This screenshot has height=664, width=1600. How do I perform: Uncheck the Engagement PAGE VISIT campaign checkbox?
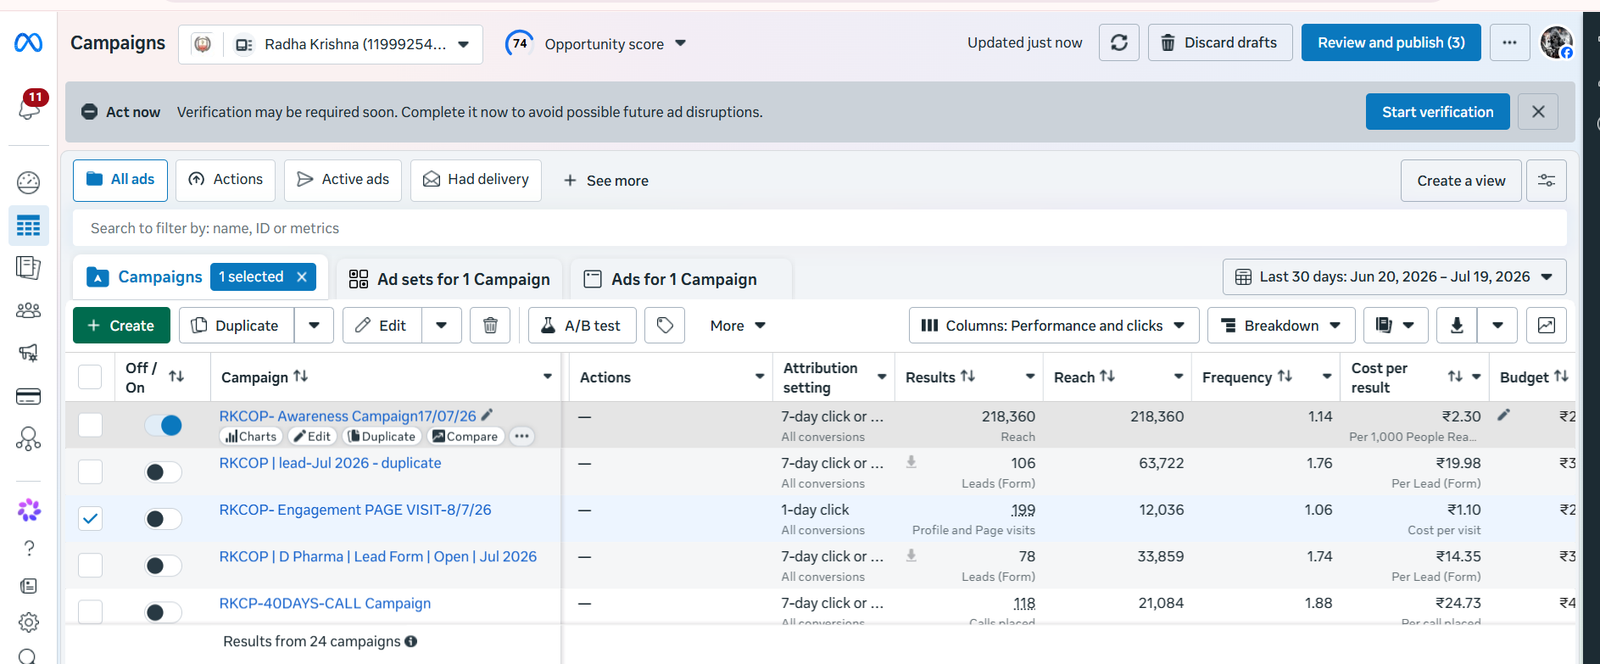[90, 518]
